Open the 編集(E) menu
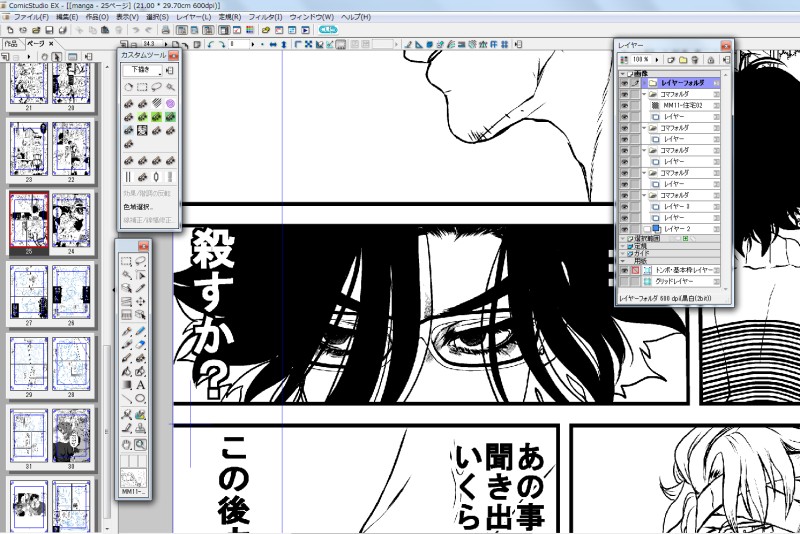The image size is (800, 534). [67, 17]
